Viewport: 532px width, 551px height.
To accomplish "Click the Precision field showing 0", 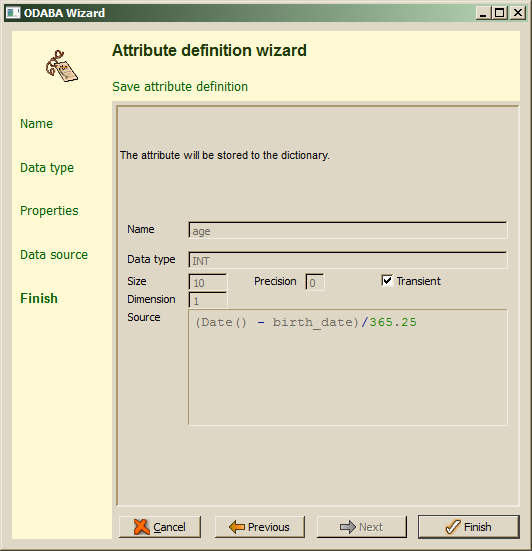I will [x=315, y=282].
